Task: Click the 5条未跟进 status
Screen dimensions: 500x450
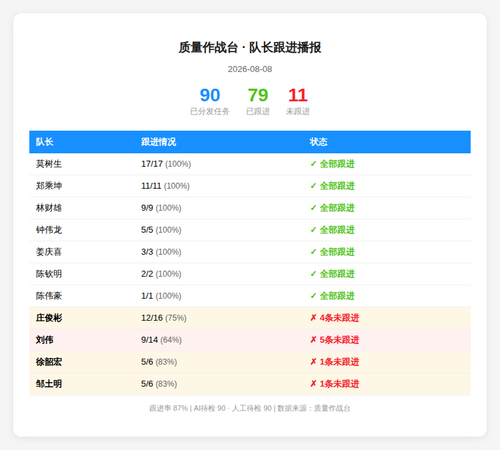Action: pyautogui.click(x=335, y=340)
